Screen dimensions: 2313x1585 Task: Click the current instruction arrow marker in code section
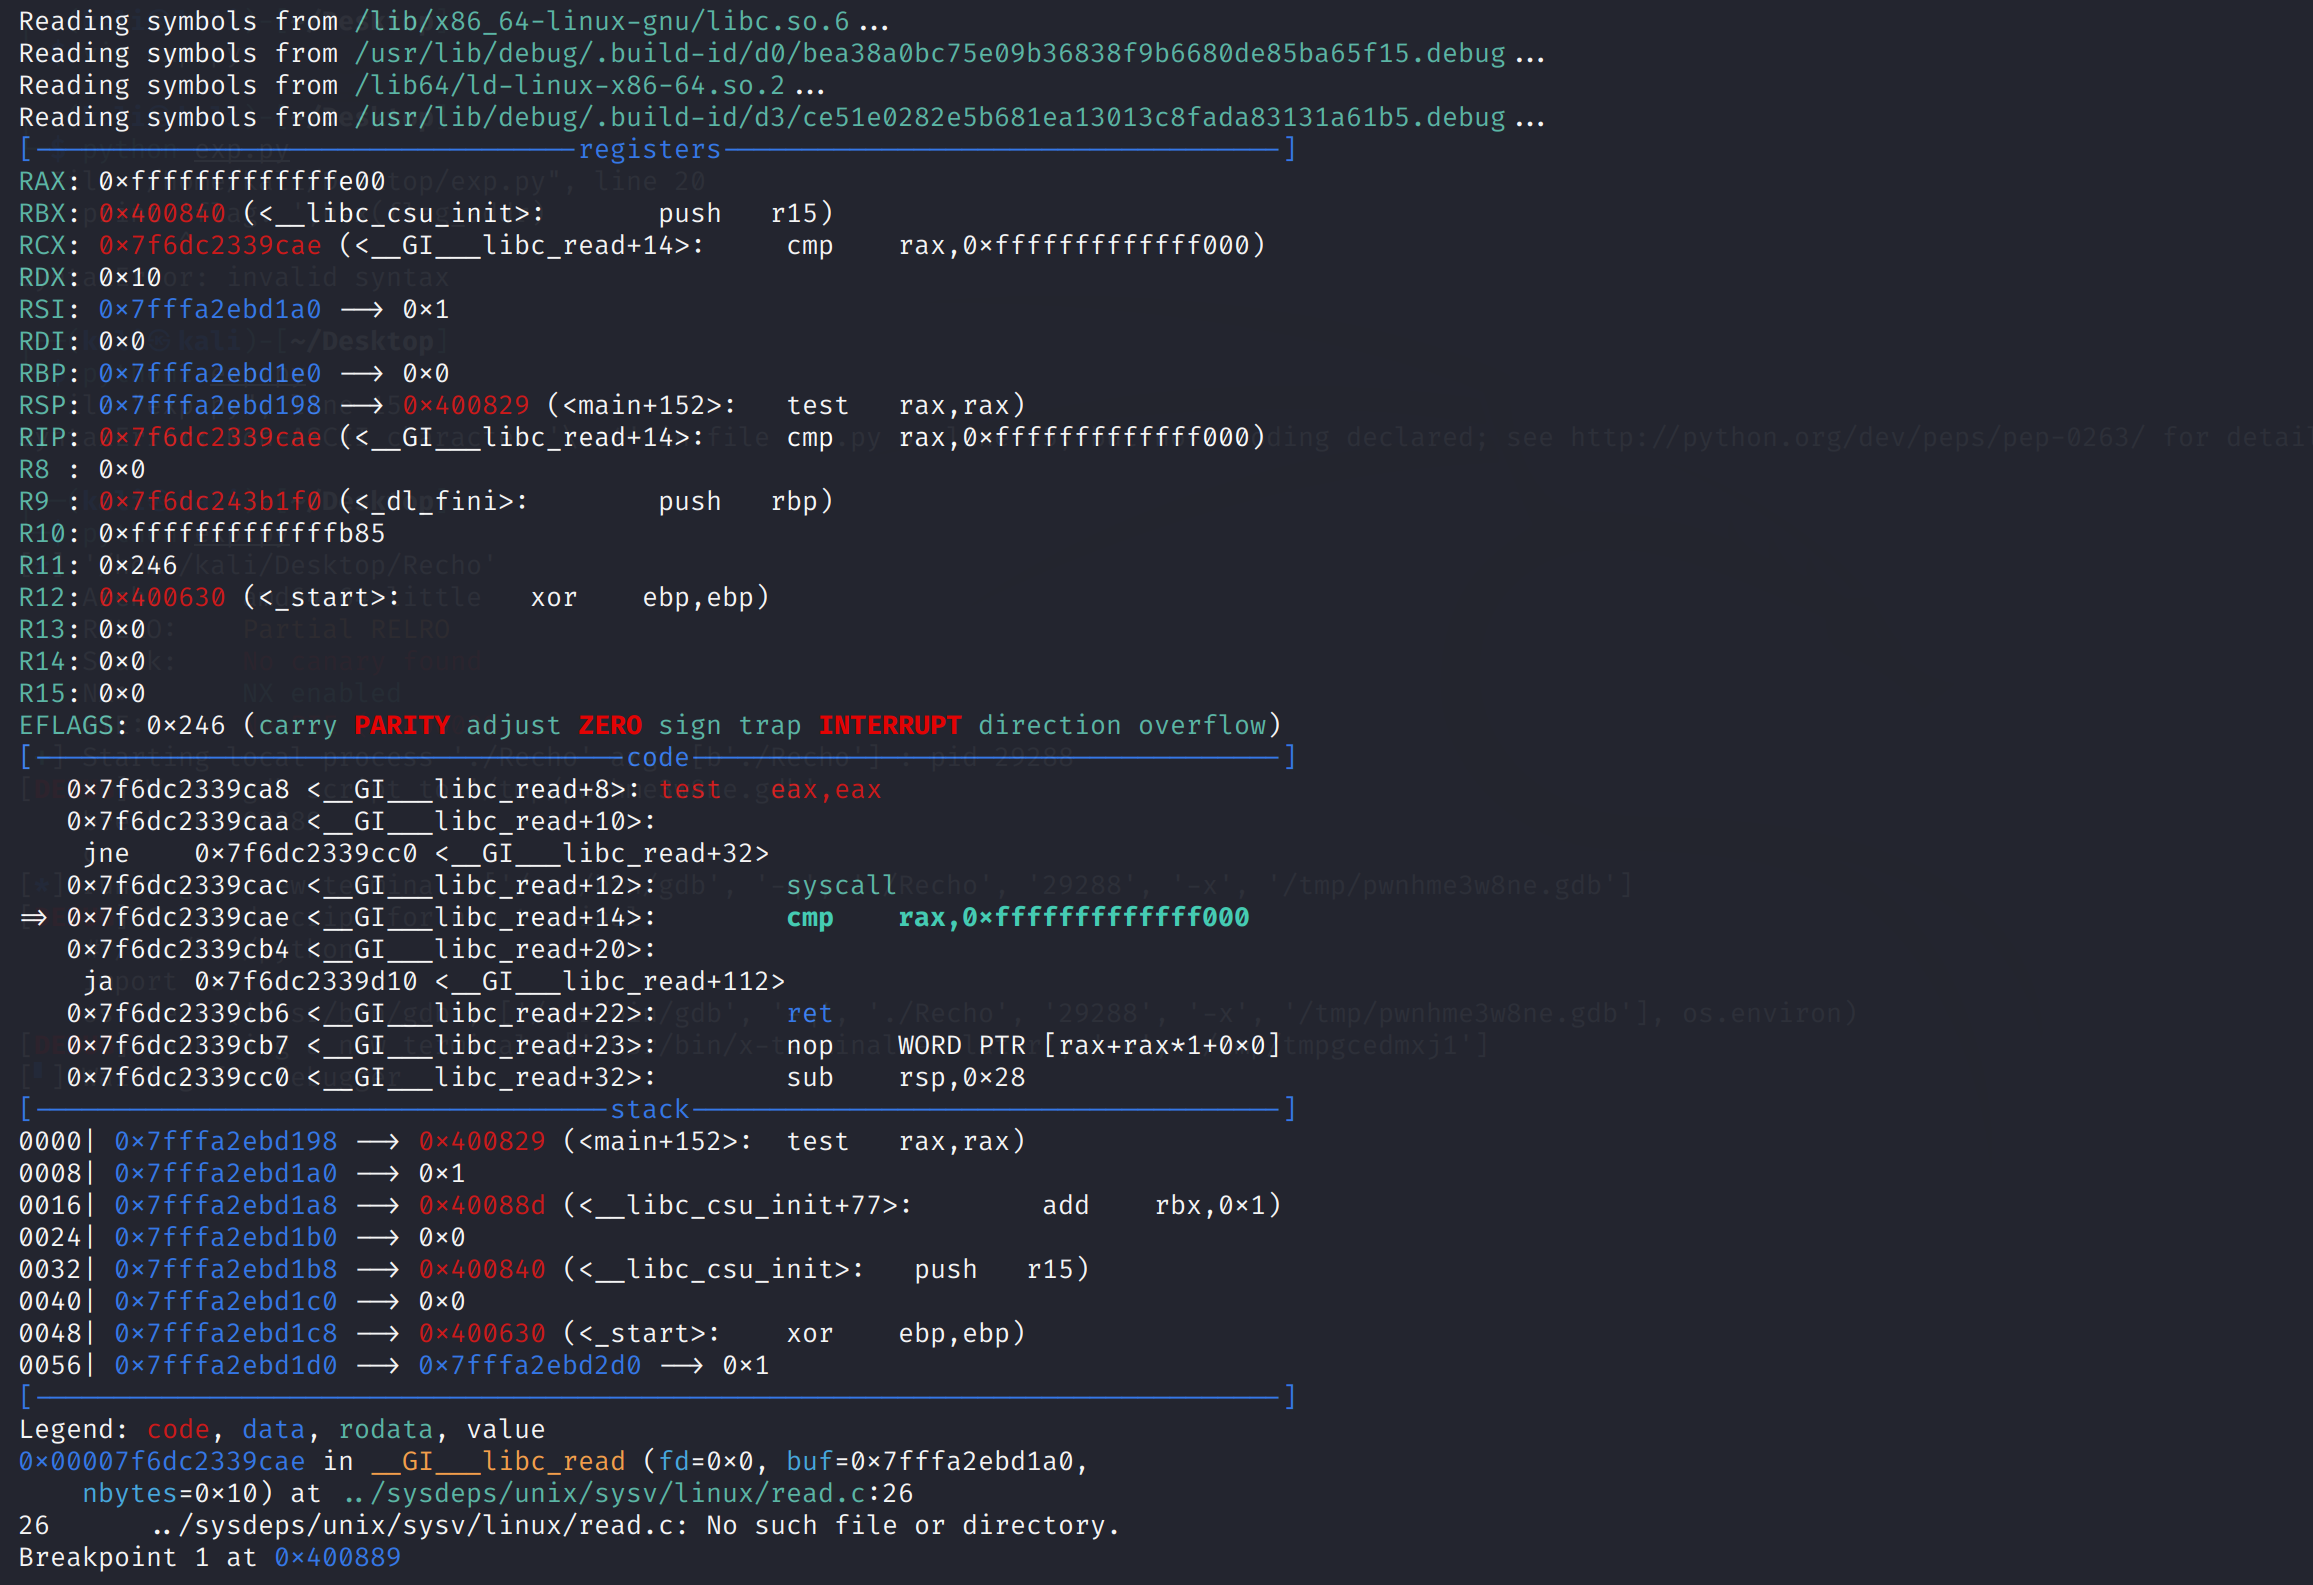(33, 917)
